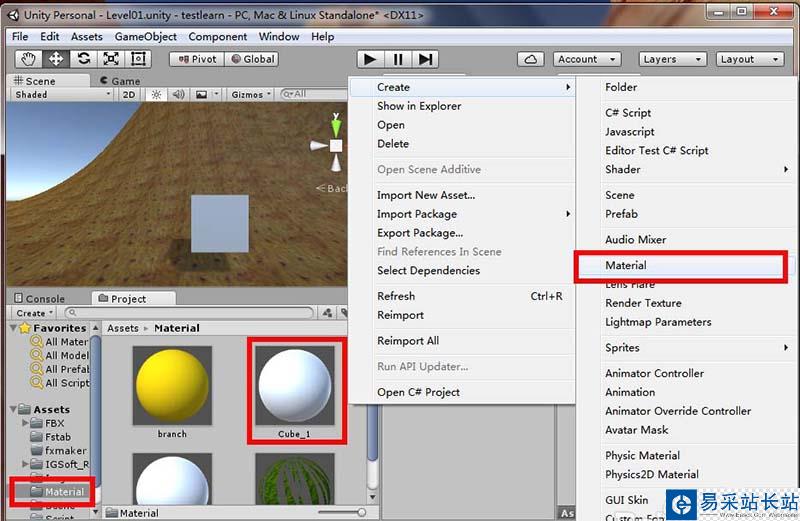Select the fxmaker folder
The image size is (800, 521).
(x=59, y=451)
